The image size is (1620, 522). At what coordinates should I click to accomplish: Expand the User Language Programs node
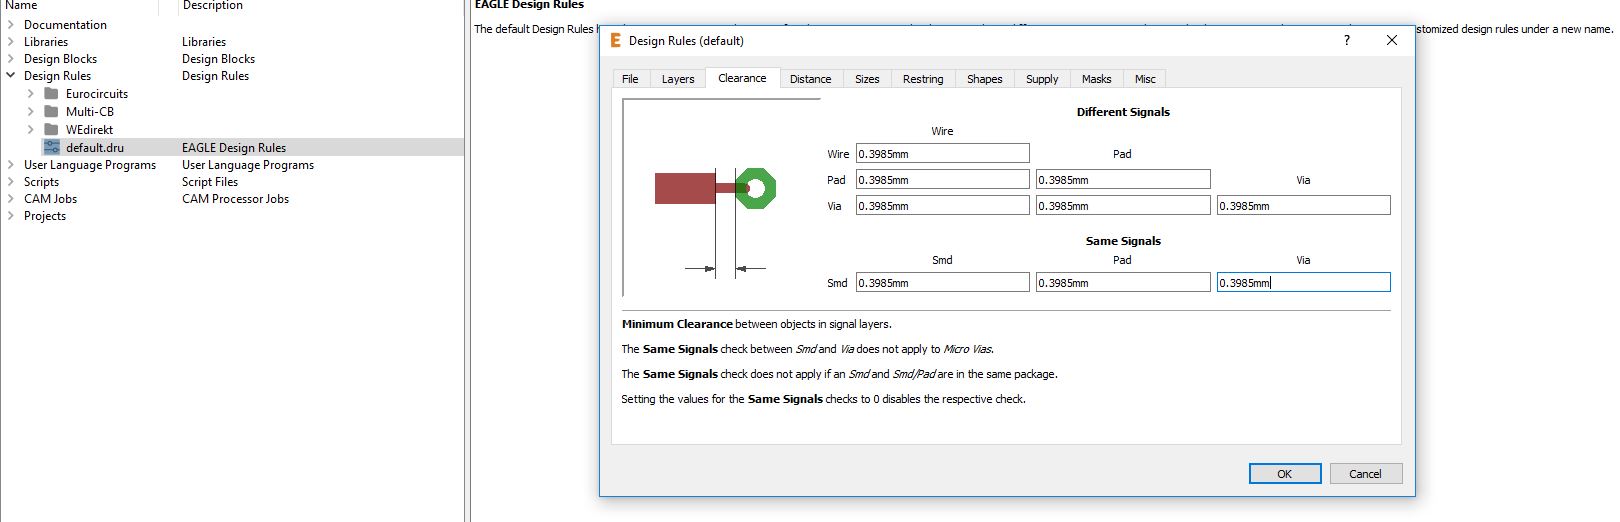pyautogui.click(x=11, y=164)
